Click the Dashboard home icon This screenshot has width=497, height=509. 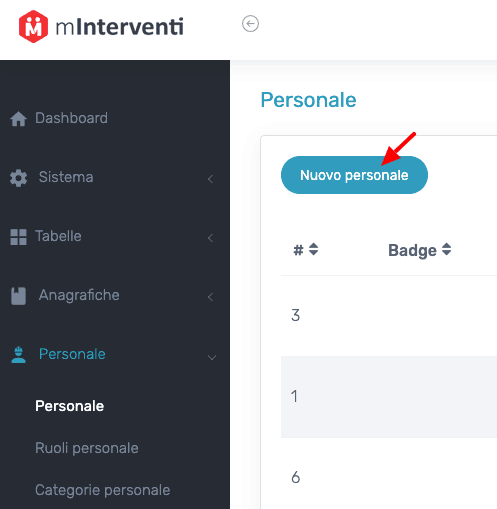coord(18,119)
